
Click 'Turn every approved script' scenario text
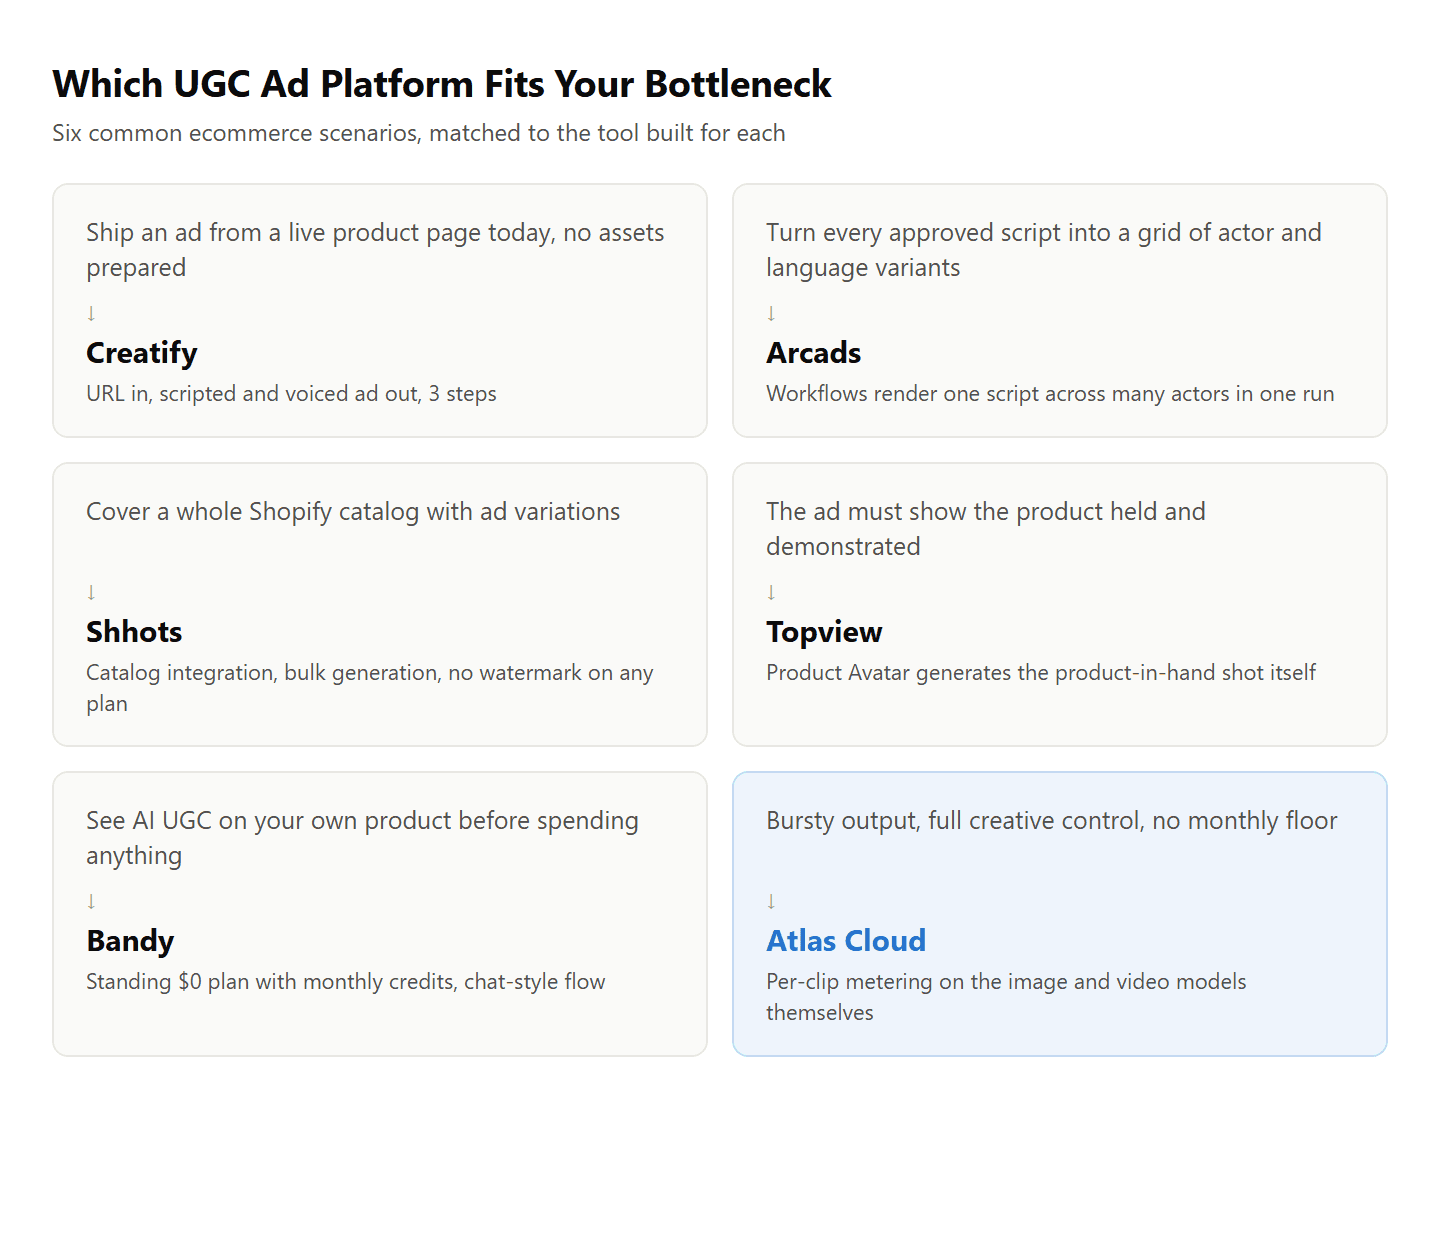pos(1044,250)
